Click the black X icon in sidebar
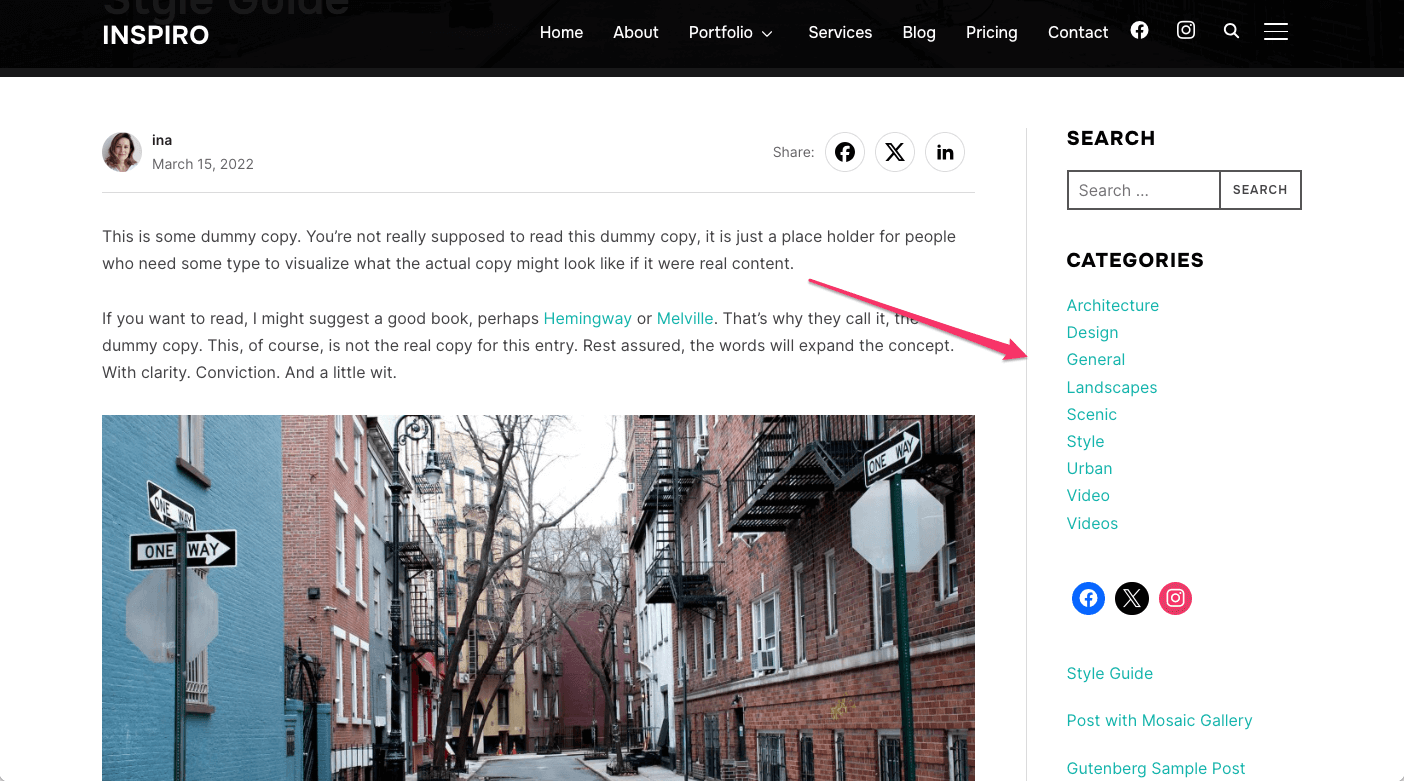The height and width of the screenshot is (781, 1404). [1131, 599]
